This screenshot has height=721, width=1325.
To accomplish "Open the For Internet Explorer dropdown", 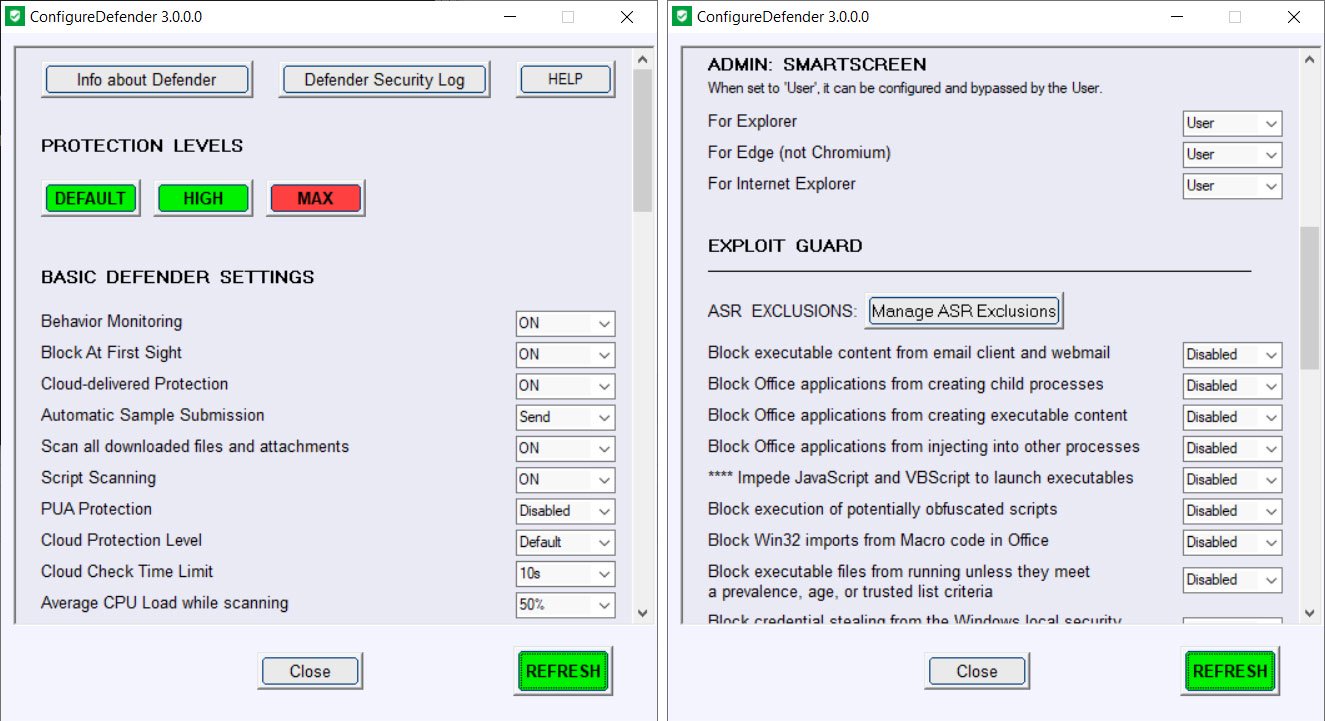I will click(x=1232, y=186).
